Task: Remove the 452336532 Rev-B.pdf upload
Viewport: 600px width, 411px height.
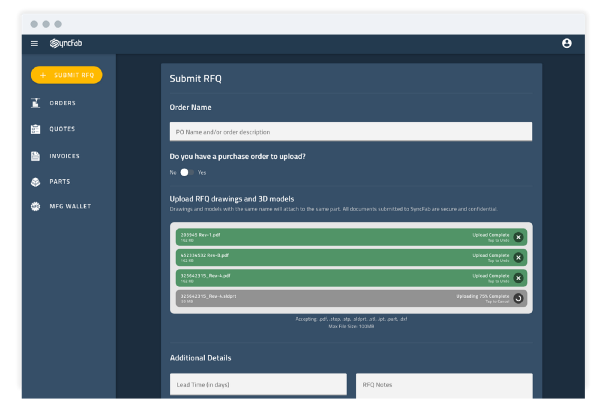Action: coord(518,258)
